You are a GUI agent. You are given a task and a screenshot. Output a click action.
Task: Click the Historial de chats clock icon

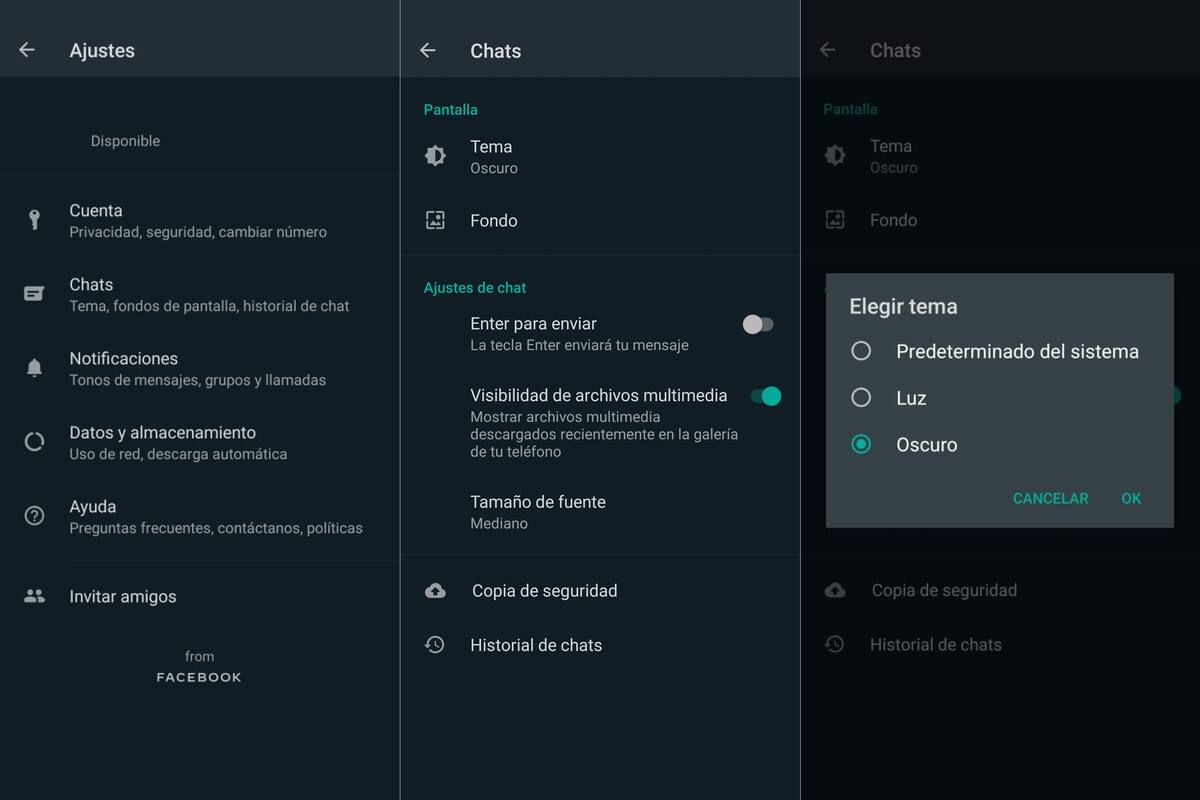point(435,645)
